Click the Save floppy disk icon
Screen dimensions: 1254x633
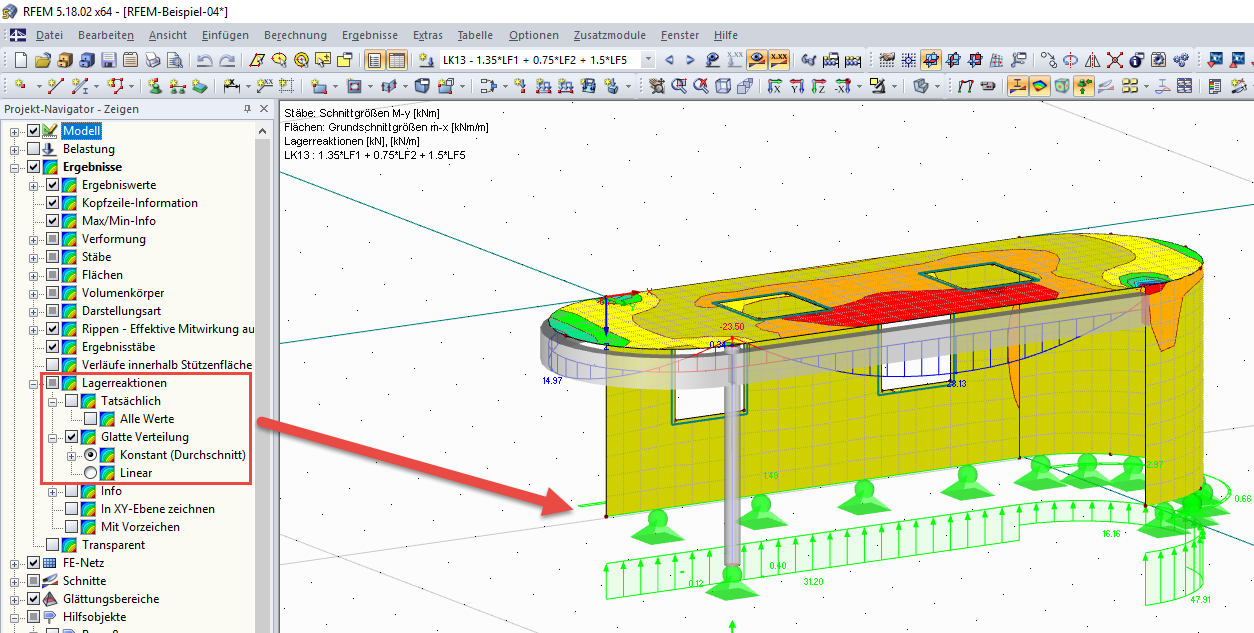(109, 60)
